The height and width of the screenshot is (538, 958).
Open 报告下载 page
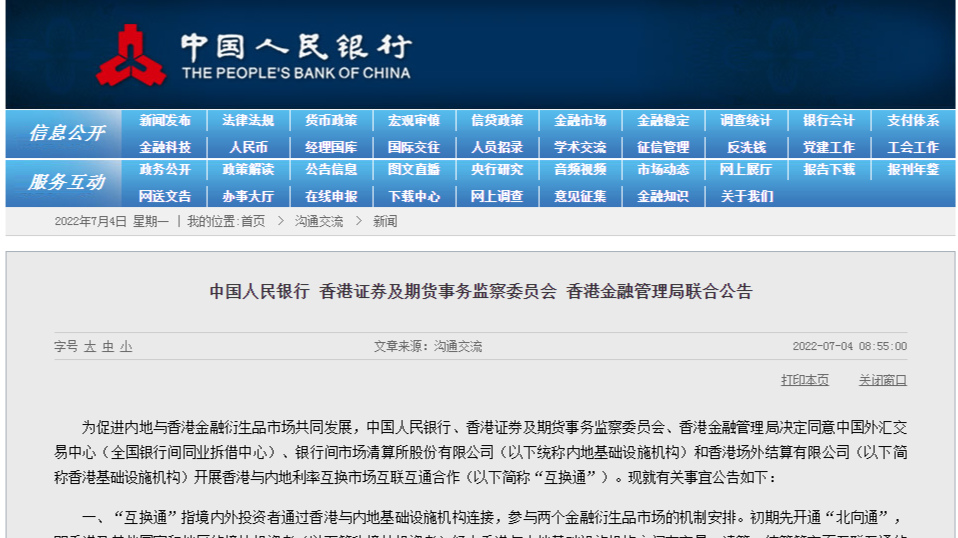(829, 169)
